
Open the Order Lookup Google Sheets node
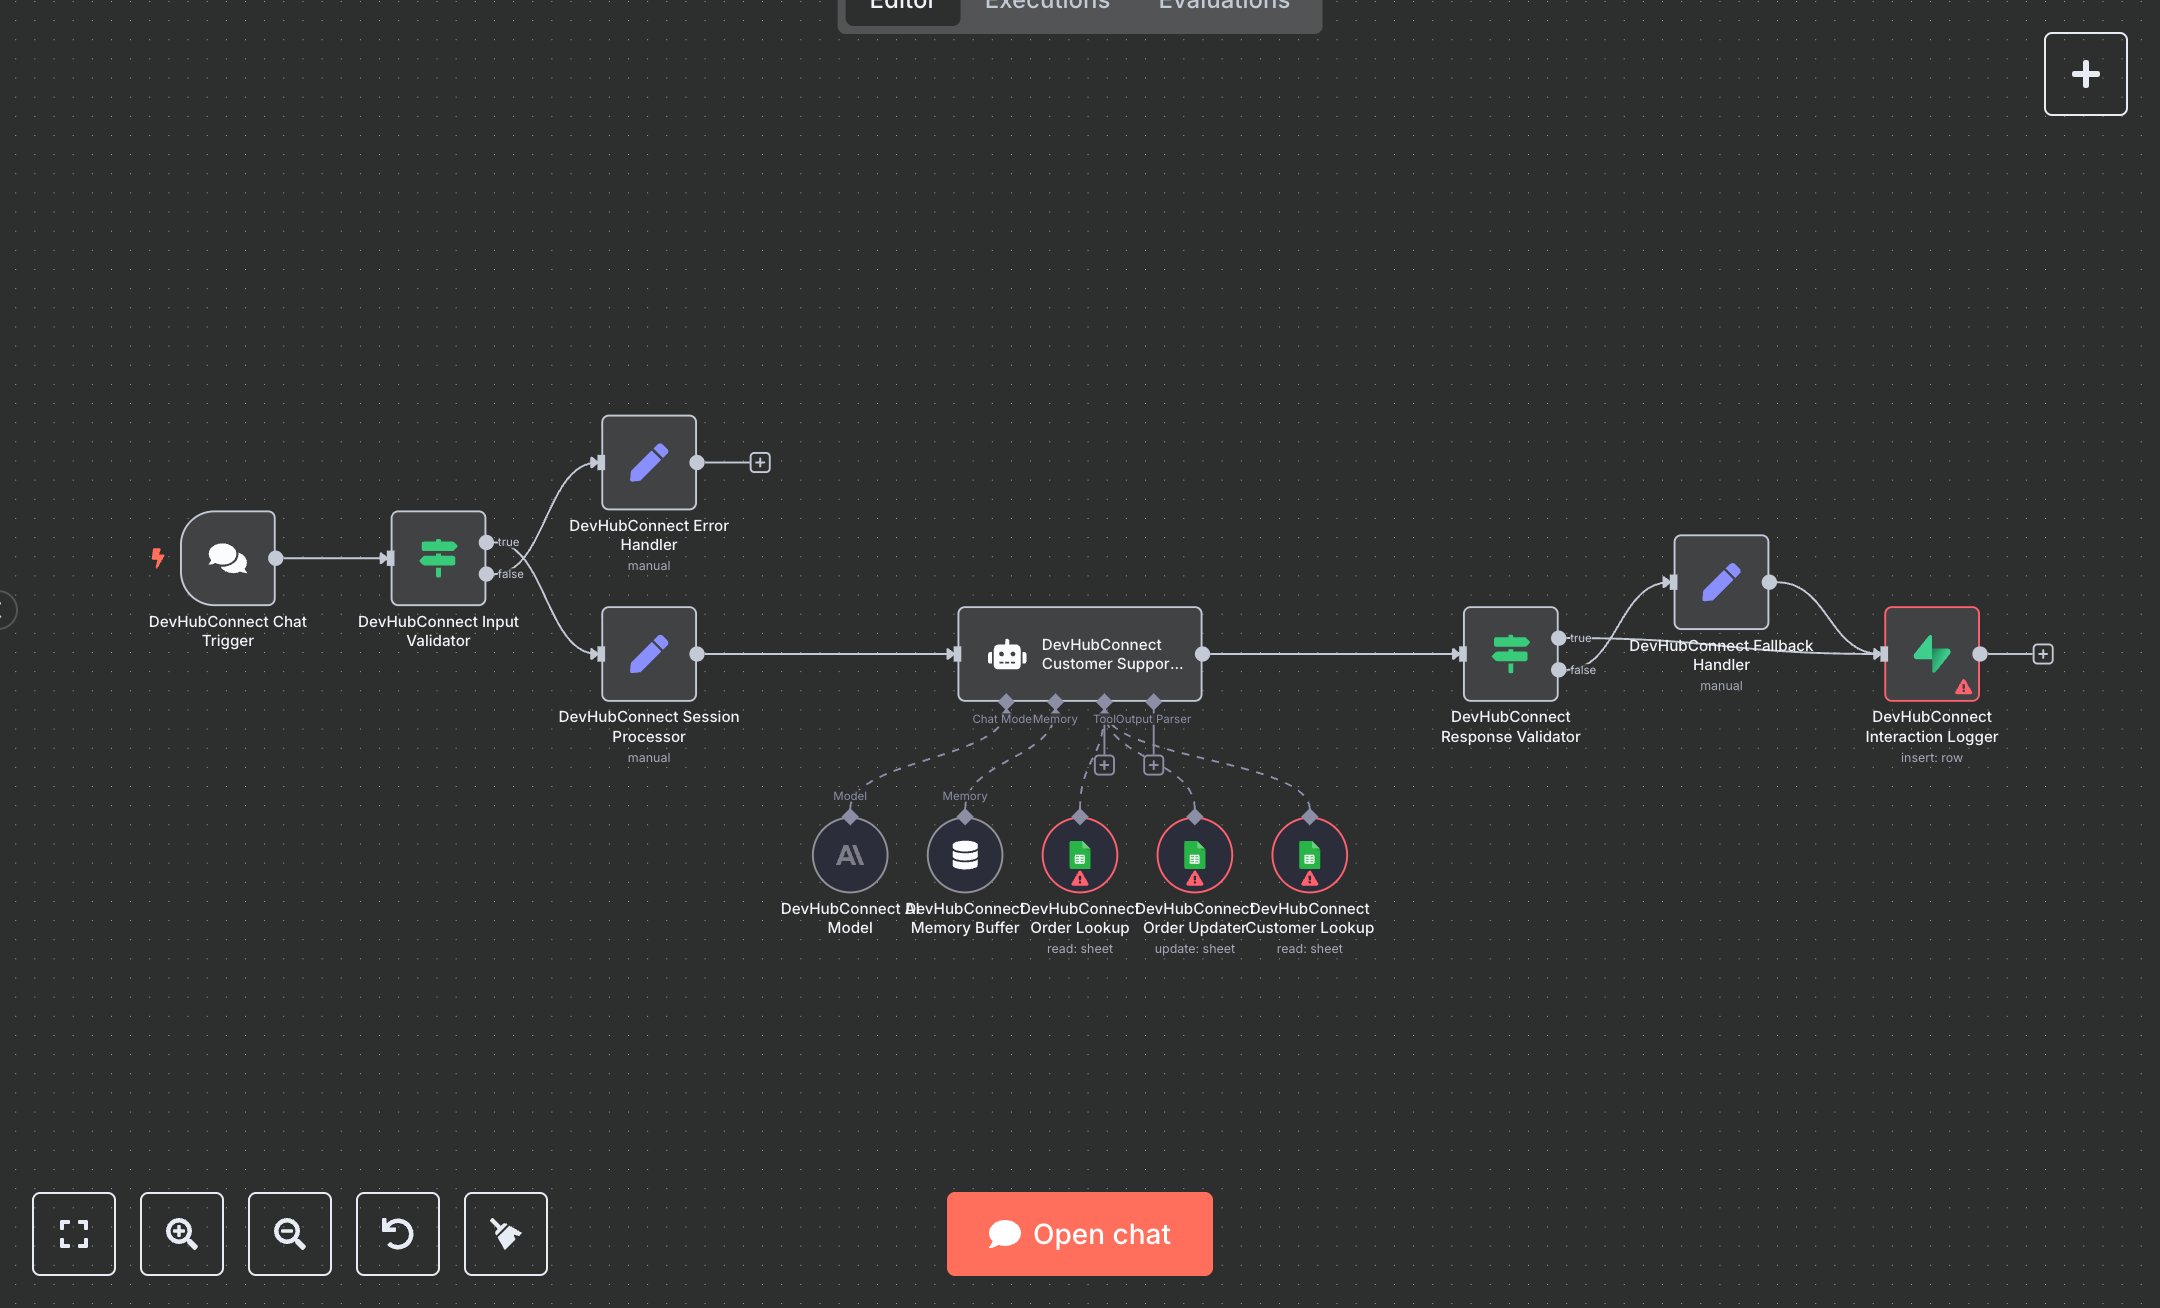(1080, 855)
